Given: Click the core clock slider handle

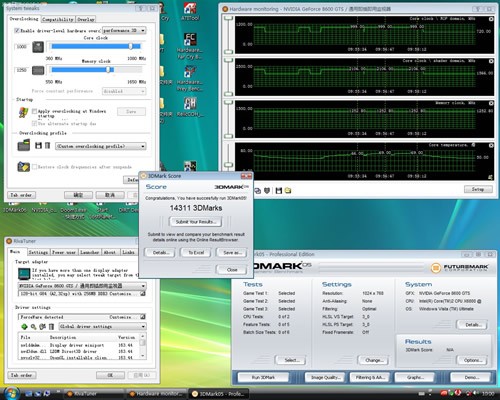Looking at the screenshot, I should point(131,46).
